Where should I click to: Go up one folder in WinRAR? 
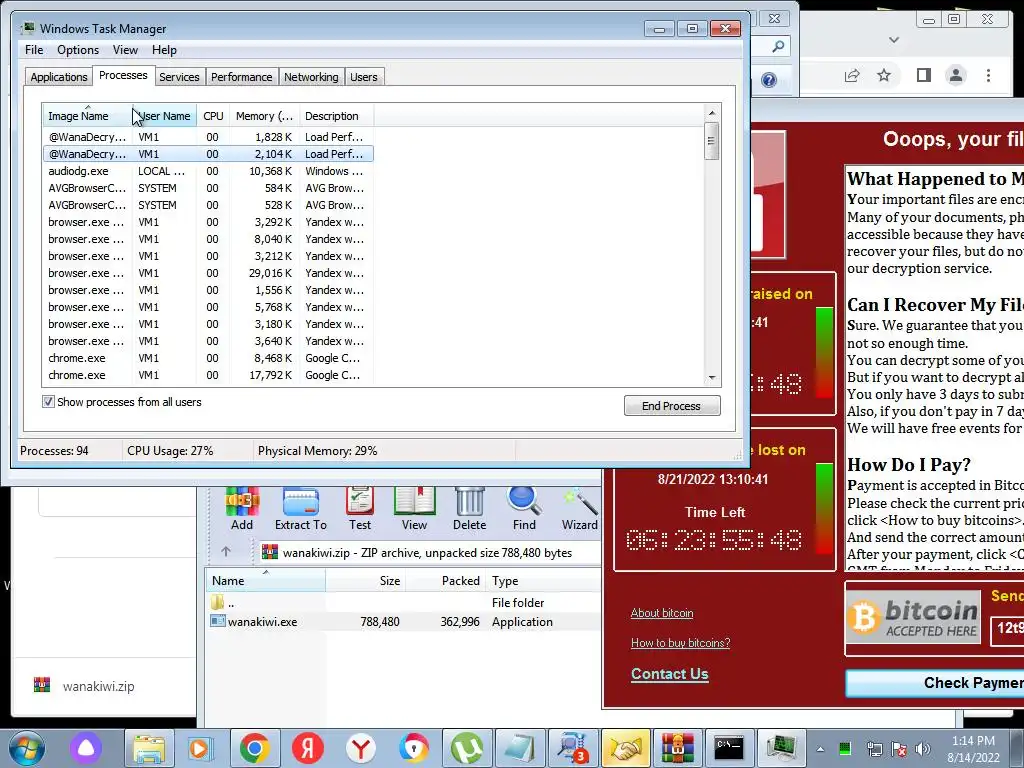coord(226,552)
